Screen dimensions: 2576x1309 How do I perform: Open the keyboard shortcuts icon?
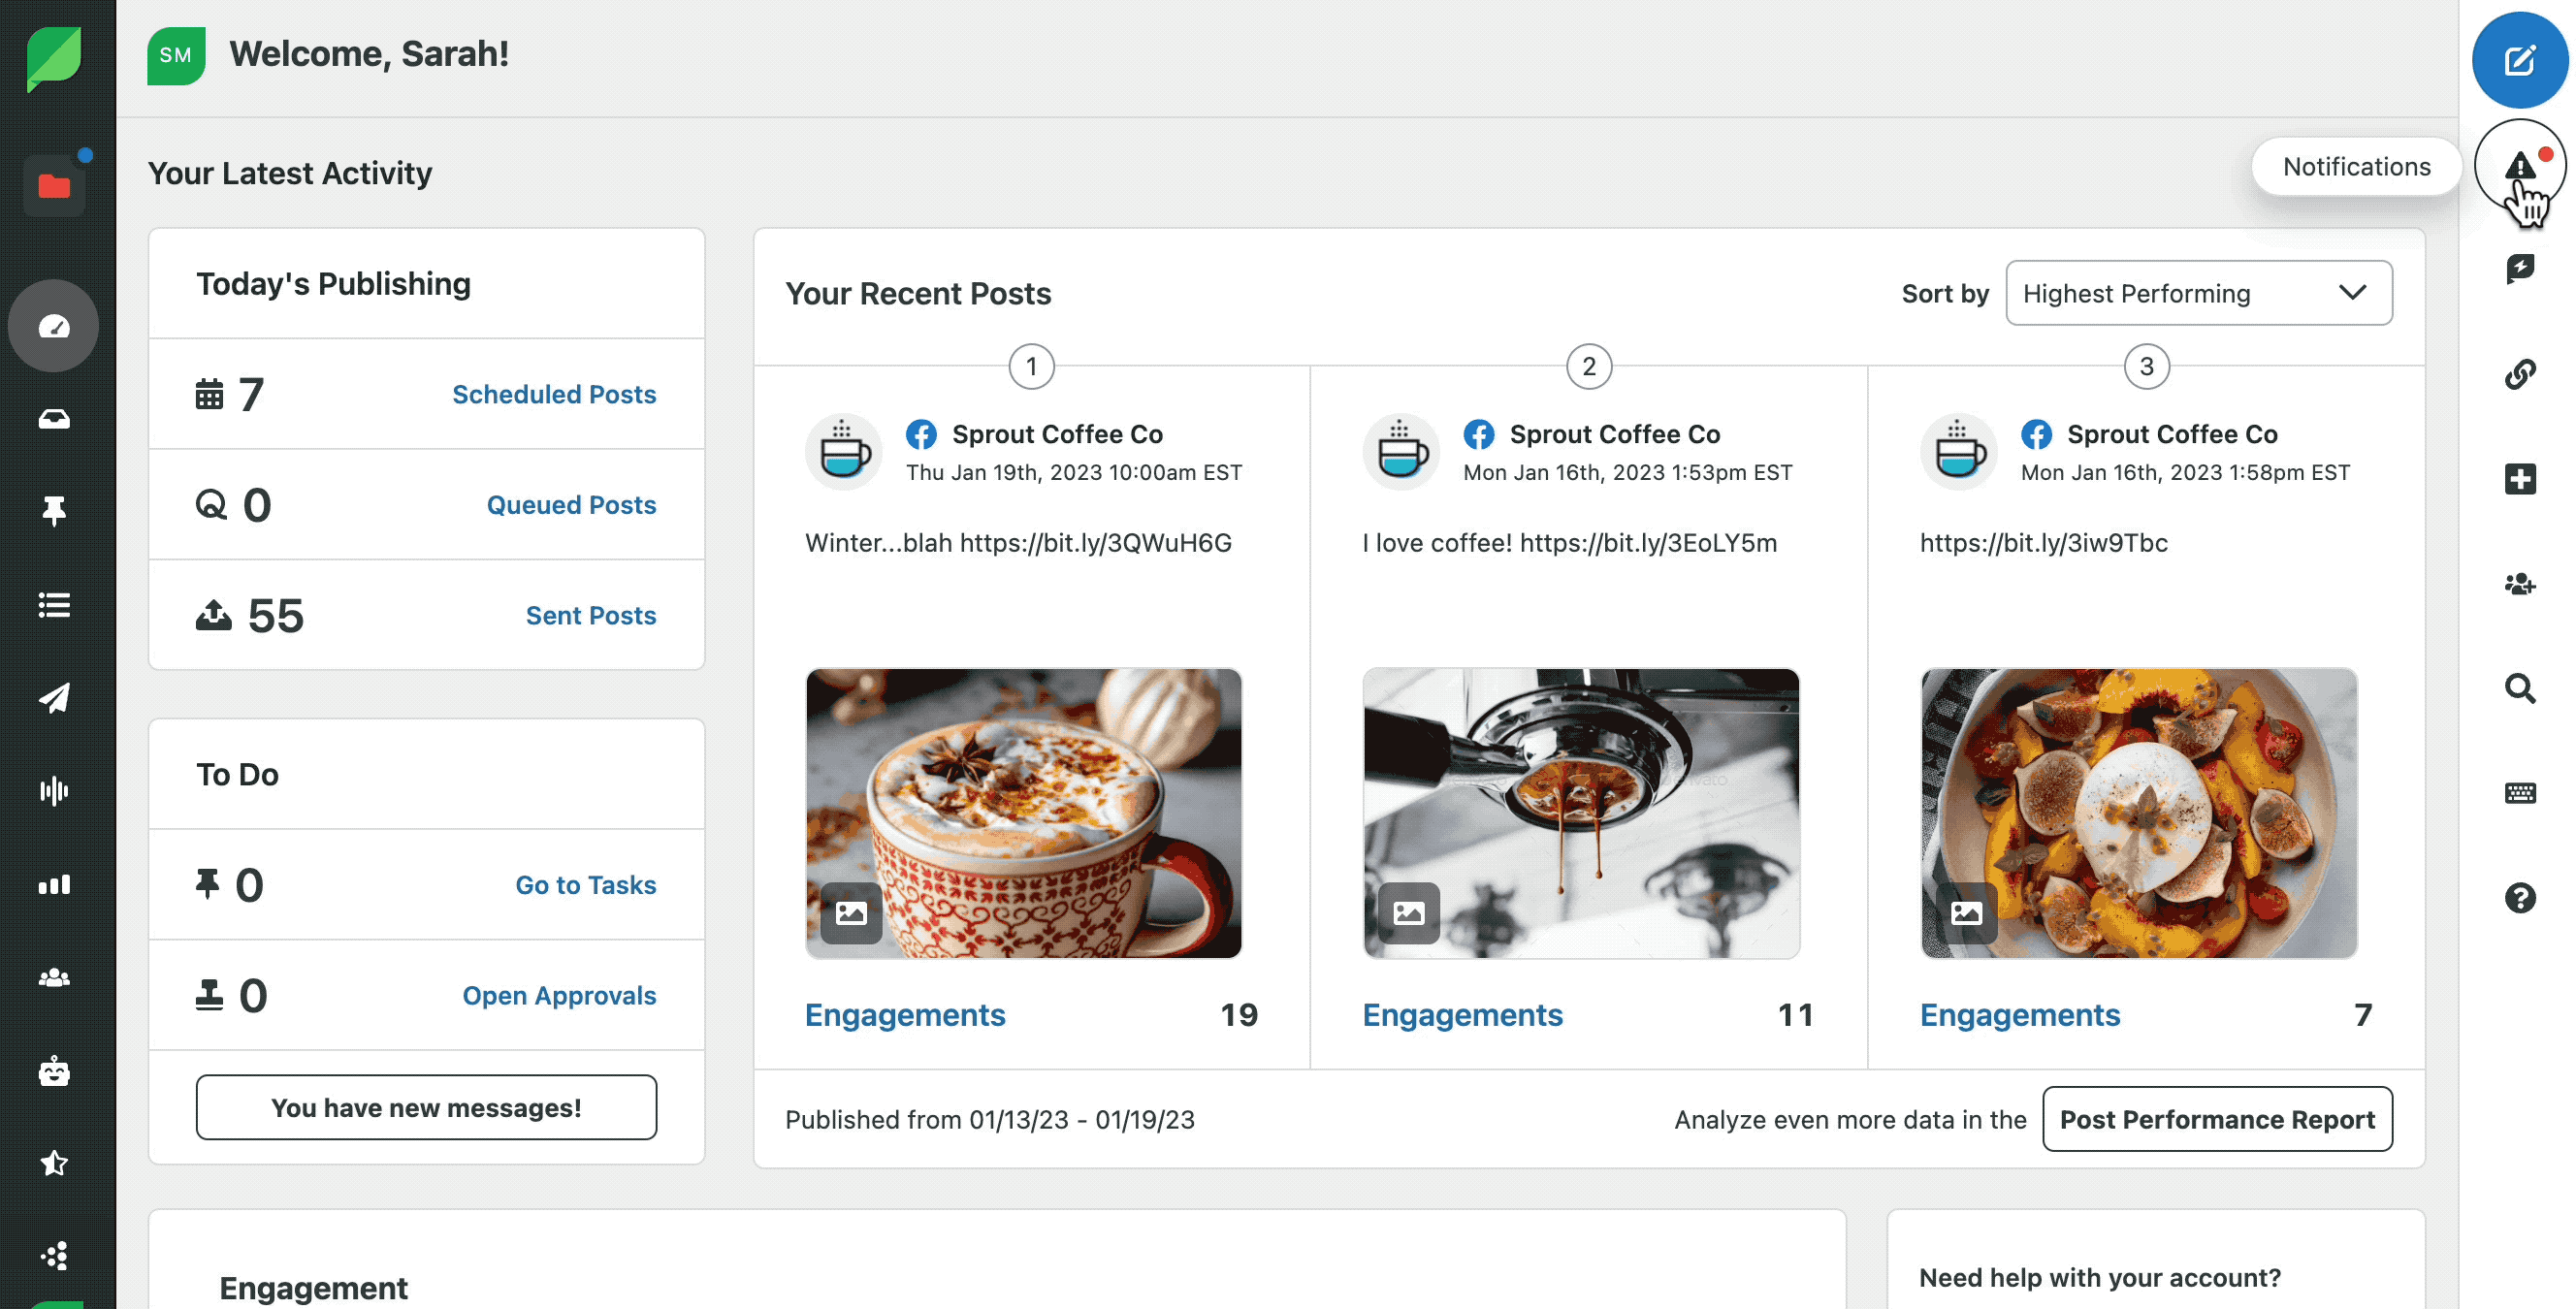[x=2519, y=793]
